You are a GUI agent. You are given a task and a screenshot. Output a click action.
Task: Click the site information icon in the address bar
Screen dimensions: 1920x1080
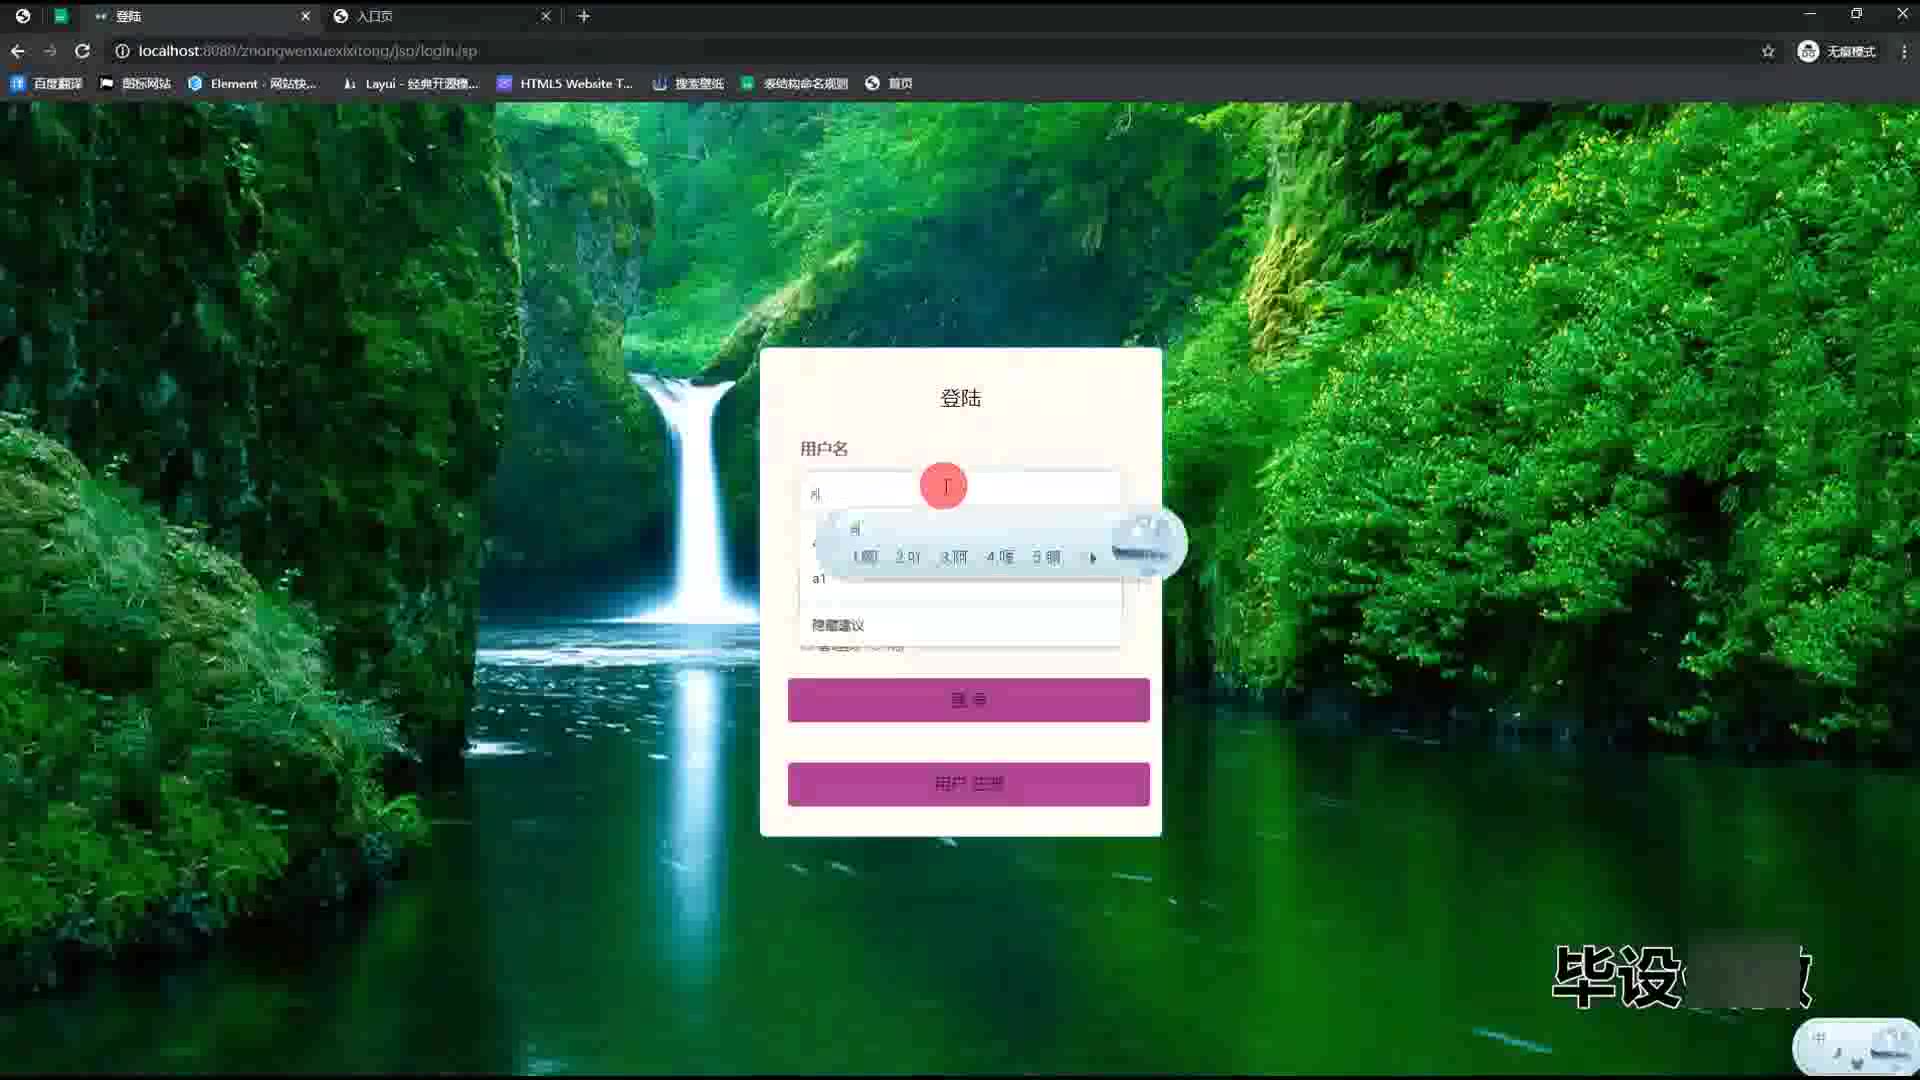[x=122, y=51]
